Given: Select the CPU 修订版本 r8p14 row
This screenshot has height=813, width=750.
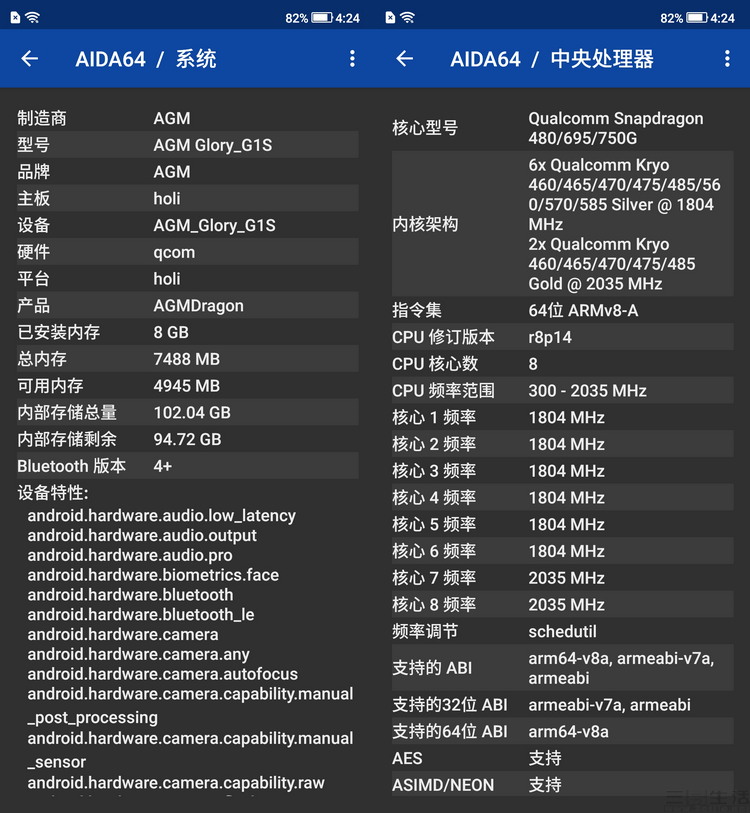Looking at the screenshot, I should (x=563, y=338).
